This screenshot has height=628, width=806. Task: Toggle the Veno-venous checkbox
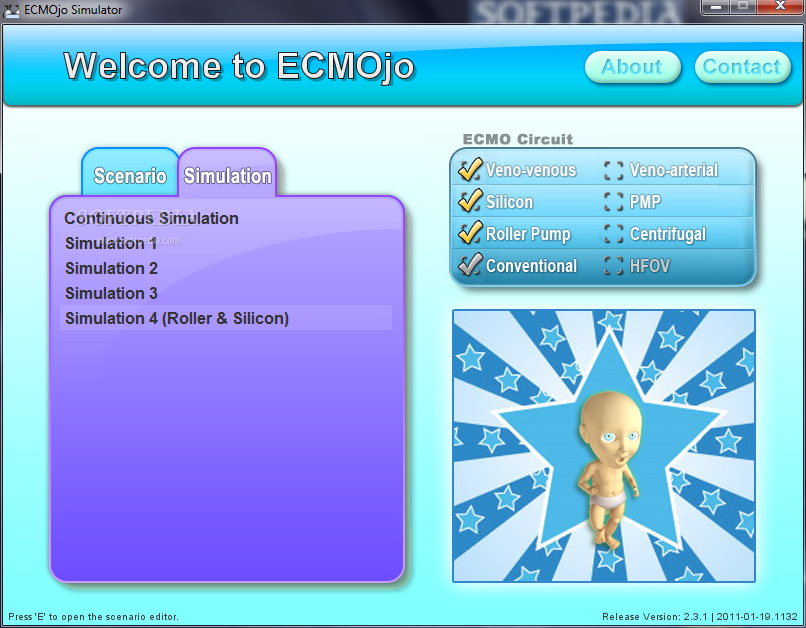[470, 170]
